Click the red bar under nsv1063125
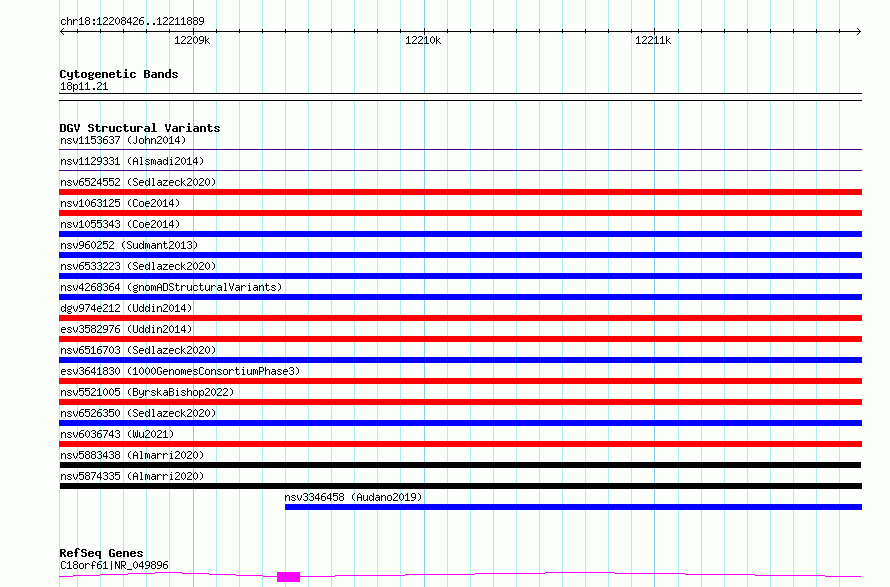The height and width of the screenshot is (587, 890). coord(460,213)
